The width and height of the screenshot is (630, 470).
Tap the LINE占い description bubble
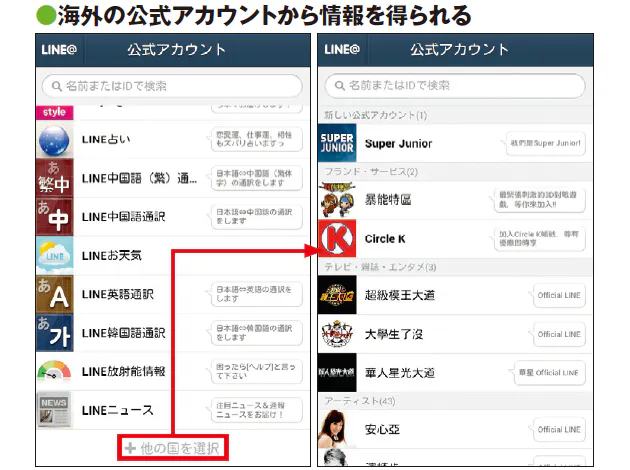tap(256, 140)
